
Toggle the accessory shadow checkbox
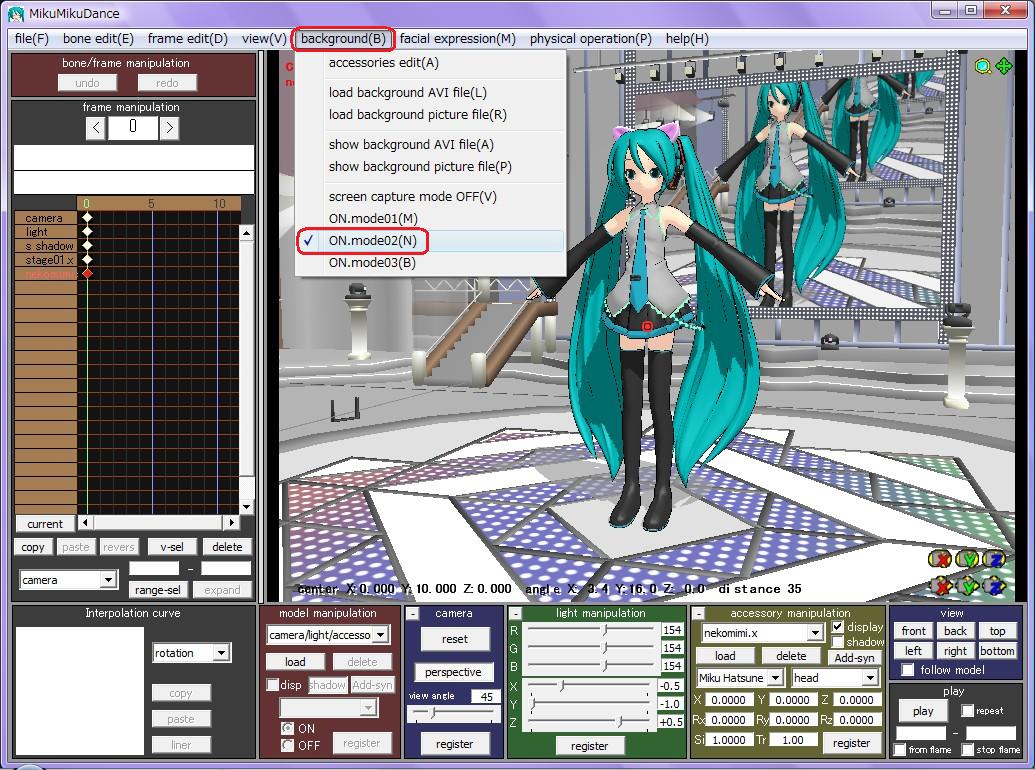point(838,642)
